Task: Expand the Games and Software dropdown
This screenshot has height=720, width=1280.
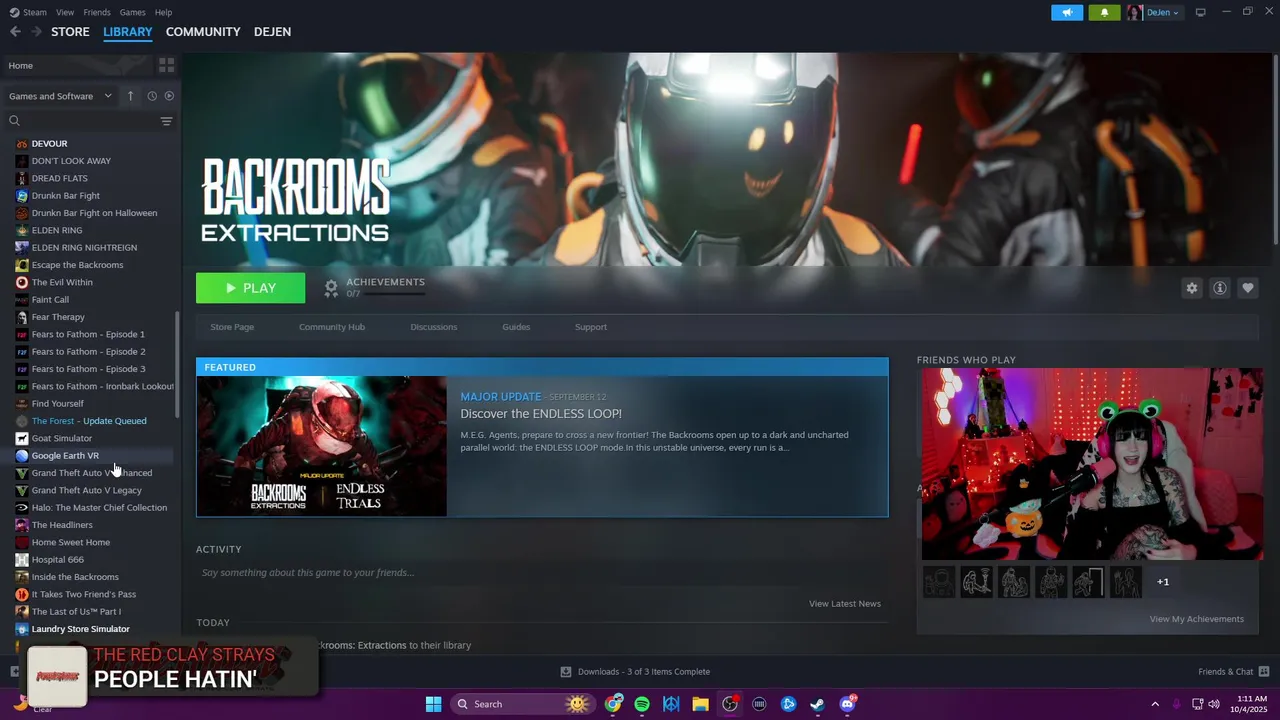Action: (60, 96)
